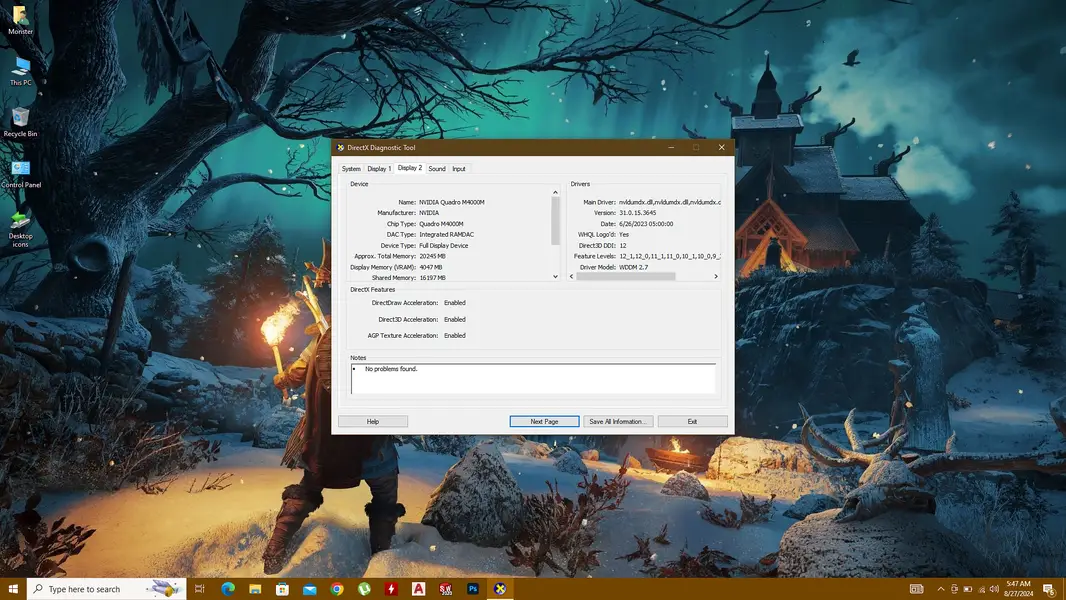Open the clock showing 5:47 AM
The image size is (1066, 600).
[x=1018, y=588]
